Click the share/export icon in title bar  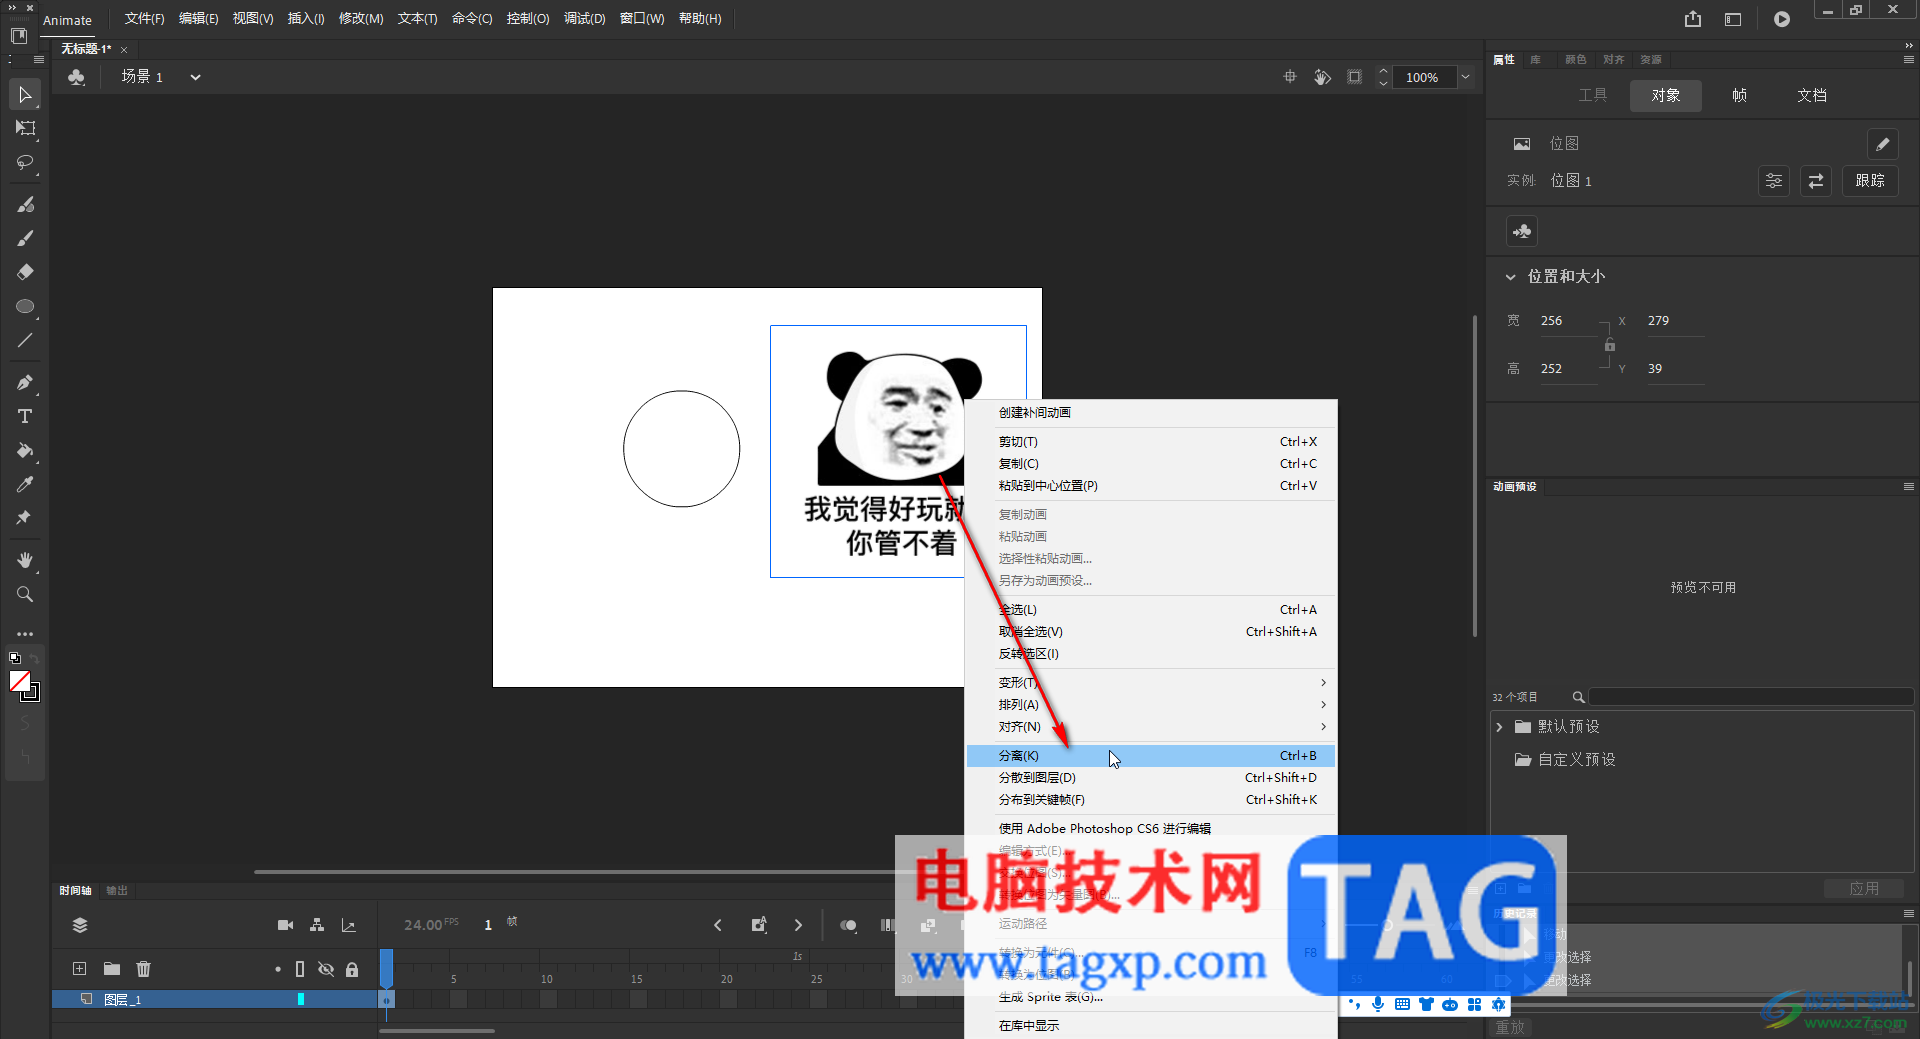pos(1692,19)
